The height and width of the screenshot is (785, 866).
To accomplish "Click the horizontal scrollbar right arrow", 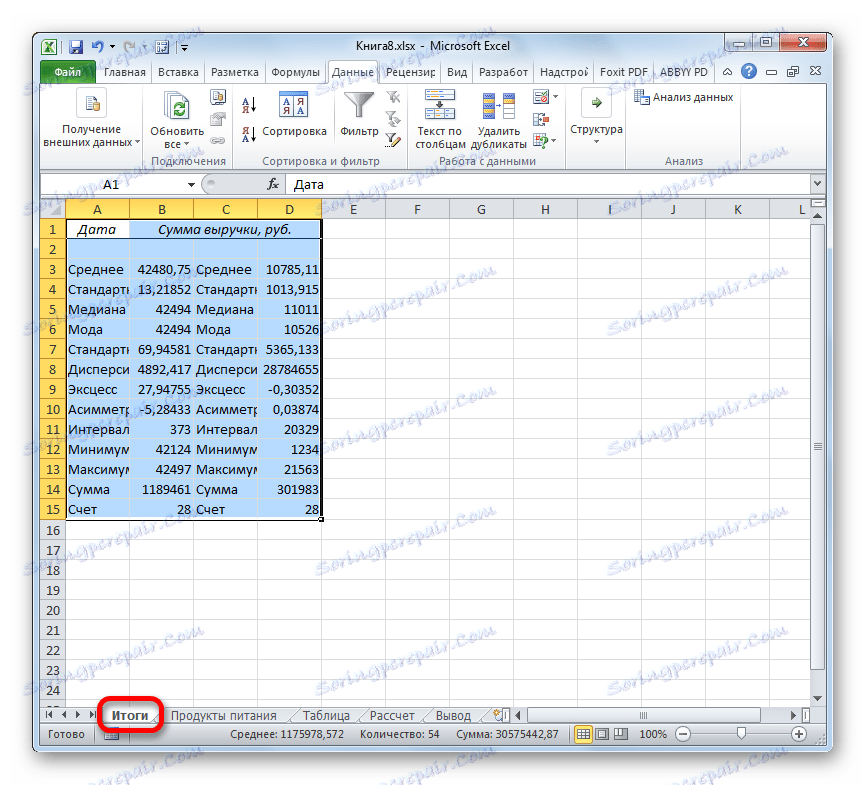I will click(x=793, y=715).
